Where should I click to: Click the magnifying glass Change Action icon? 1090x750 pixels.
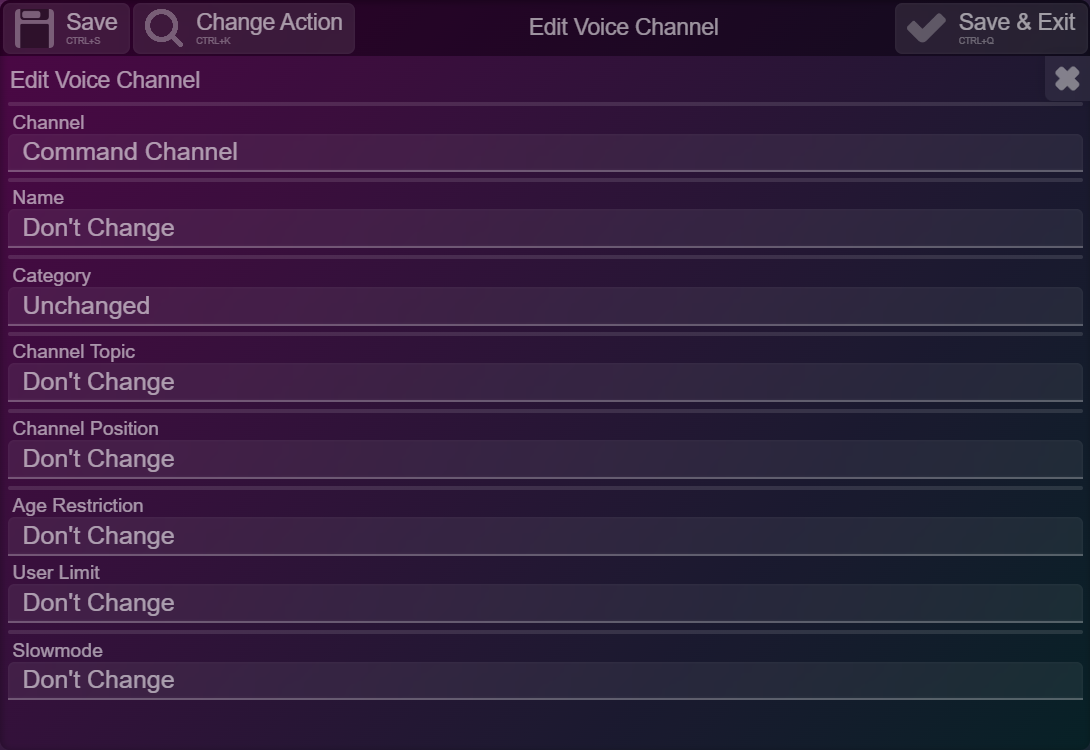point(163,28)
